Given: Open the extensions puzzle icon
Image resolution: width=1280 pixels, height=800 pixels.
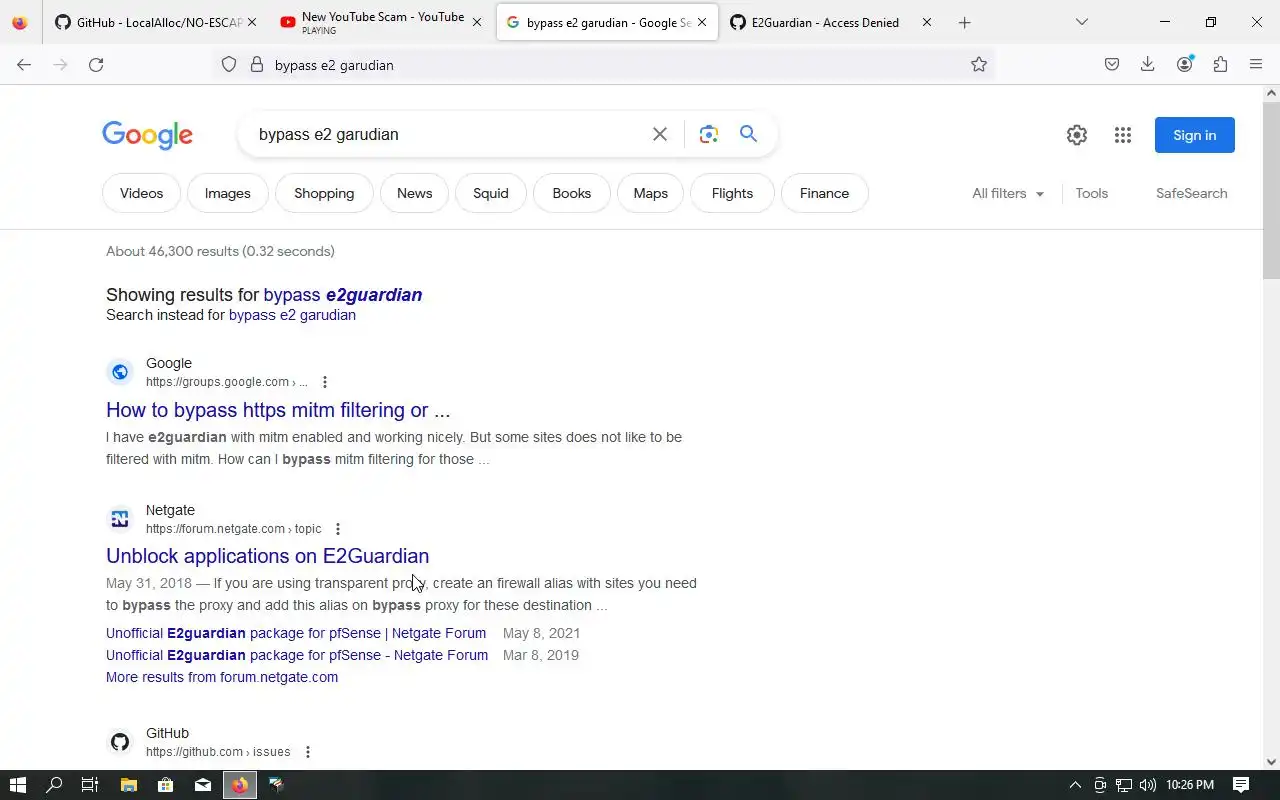Looking at the screenshot, I should point(1220,65).
